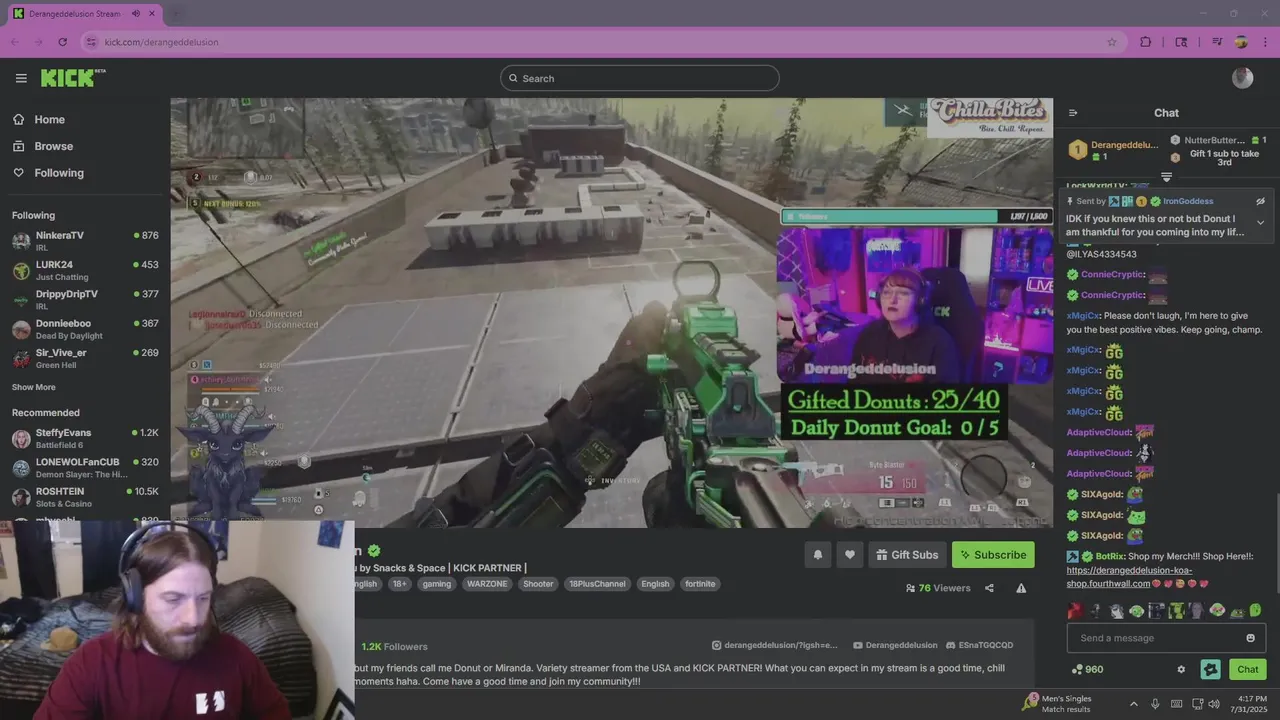1280x720 pixels.
Task: Click the green Subscribe button
Action: pyautogui.click(x=993, y=555)
